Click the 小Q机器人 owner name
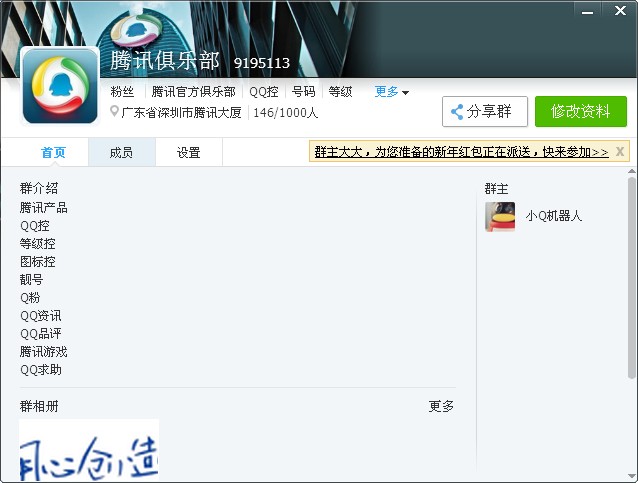 554,216
